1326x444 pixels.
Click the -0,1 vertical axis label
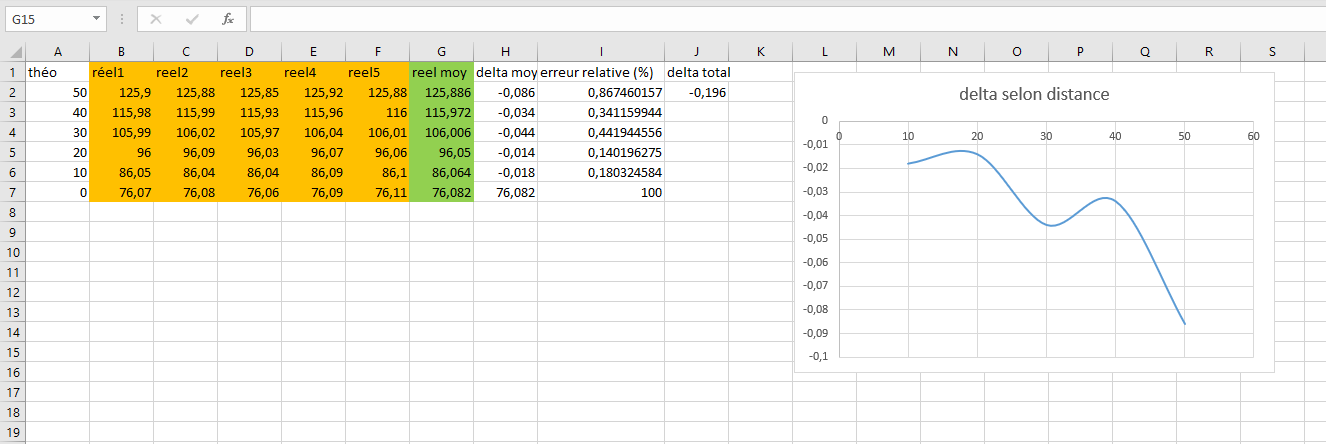tap(819, 357)
